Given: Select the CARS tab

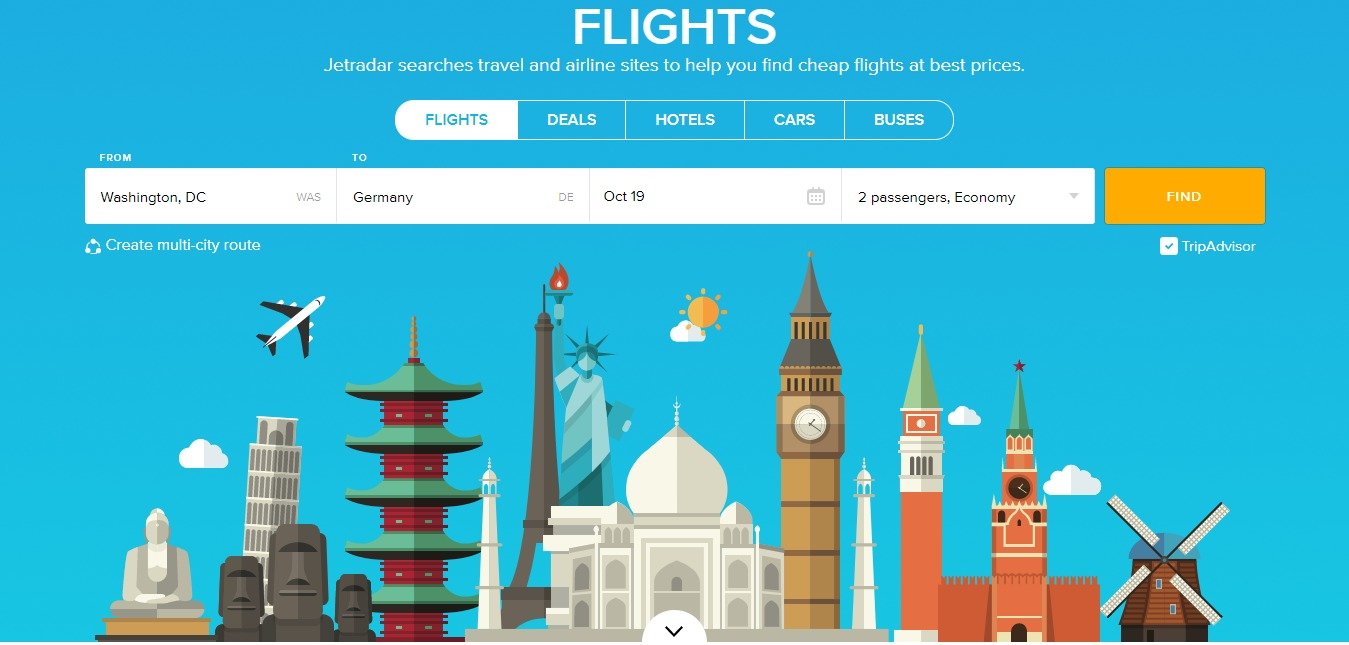Looking at the screenshot, I should coord(794,120).
